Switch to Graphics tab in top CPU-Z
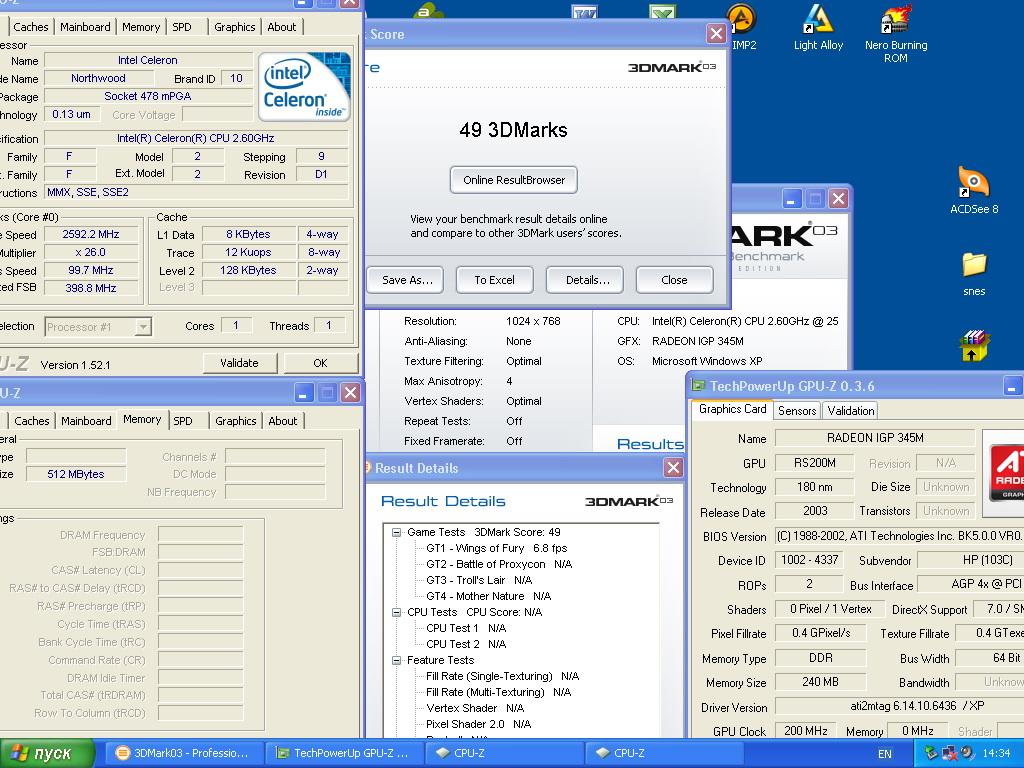The width and height of the screenshot is (1024, 768). pyautogui.click(x=234, y=27)
